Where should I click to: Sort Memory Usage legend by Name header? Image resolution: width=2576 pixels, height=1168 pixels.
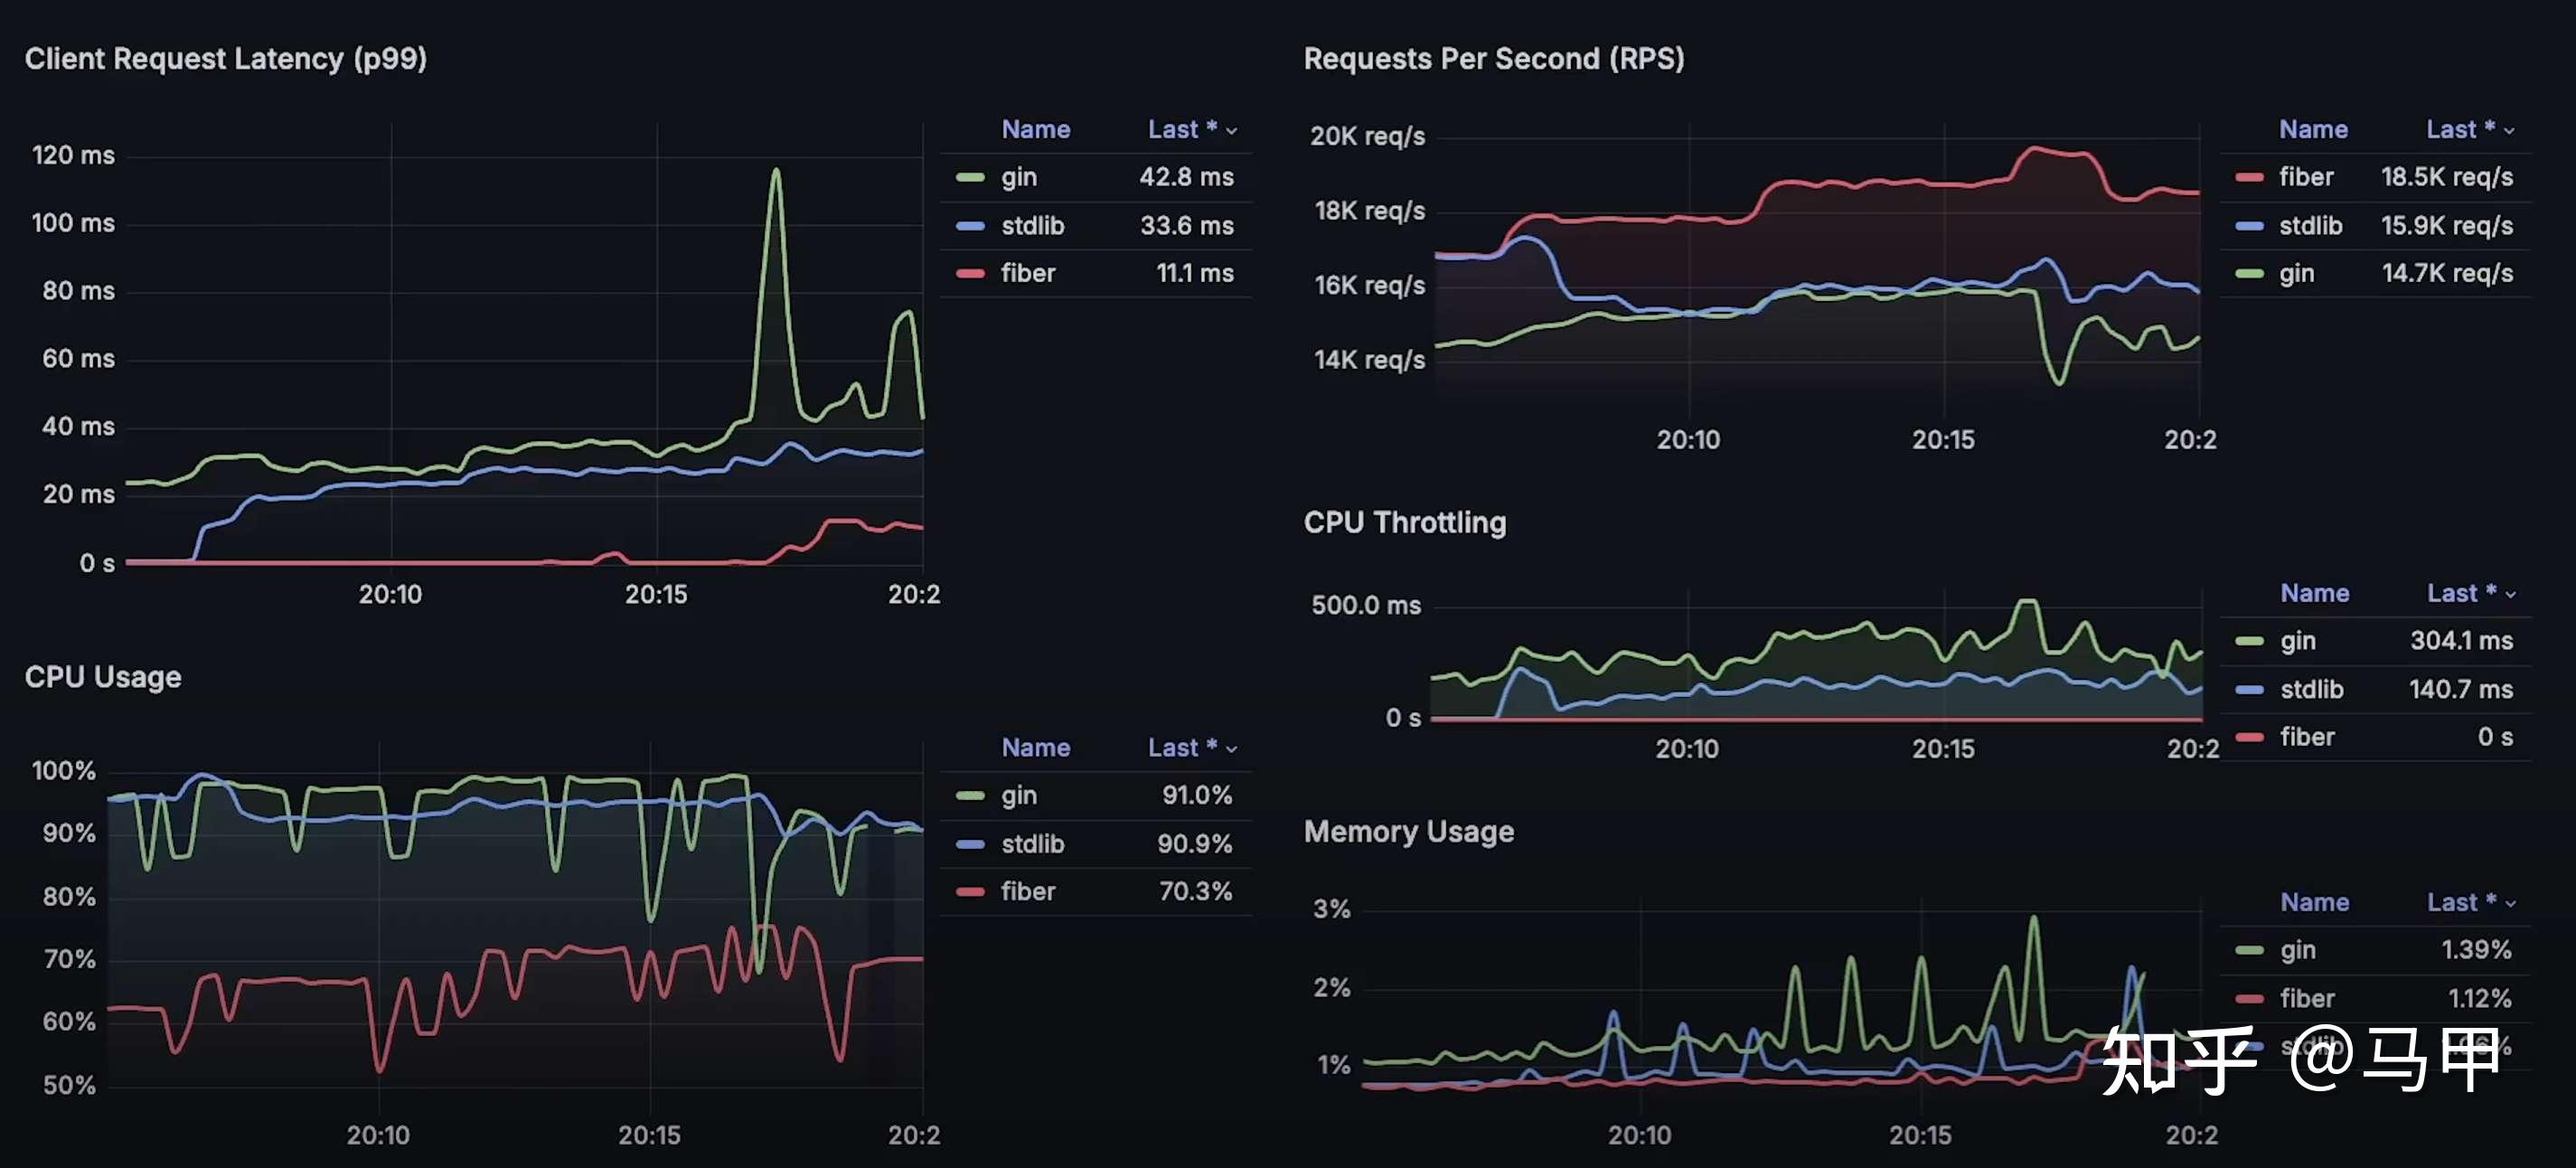pos(2314,902)
